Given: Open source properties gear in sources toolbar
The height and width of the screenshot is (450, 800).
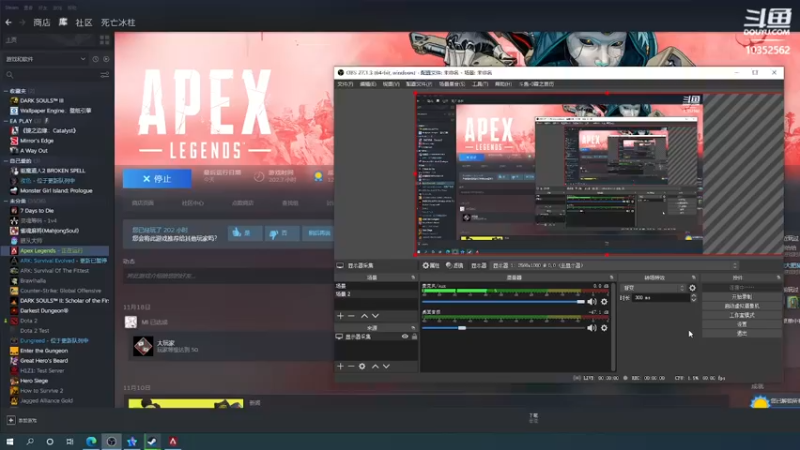Looking at the screenshot, I should point(362,366).
